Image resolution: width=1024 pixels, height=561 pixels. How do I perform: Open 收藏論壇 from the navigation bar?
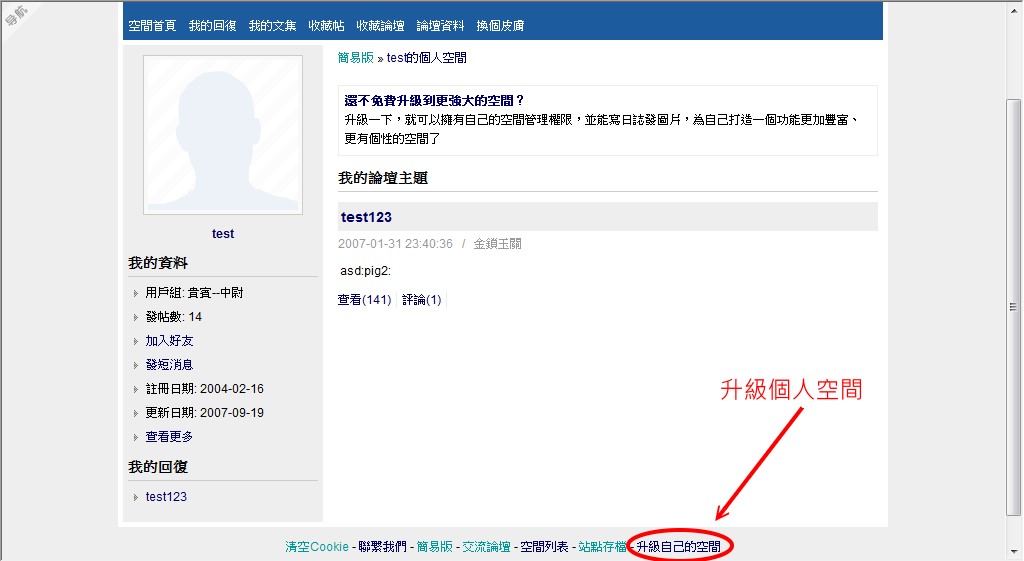pyautogui.click(x=380, y=26)
